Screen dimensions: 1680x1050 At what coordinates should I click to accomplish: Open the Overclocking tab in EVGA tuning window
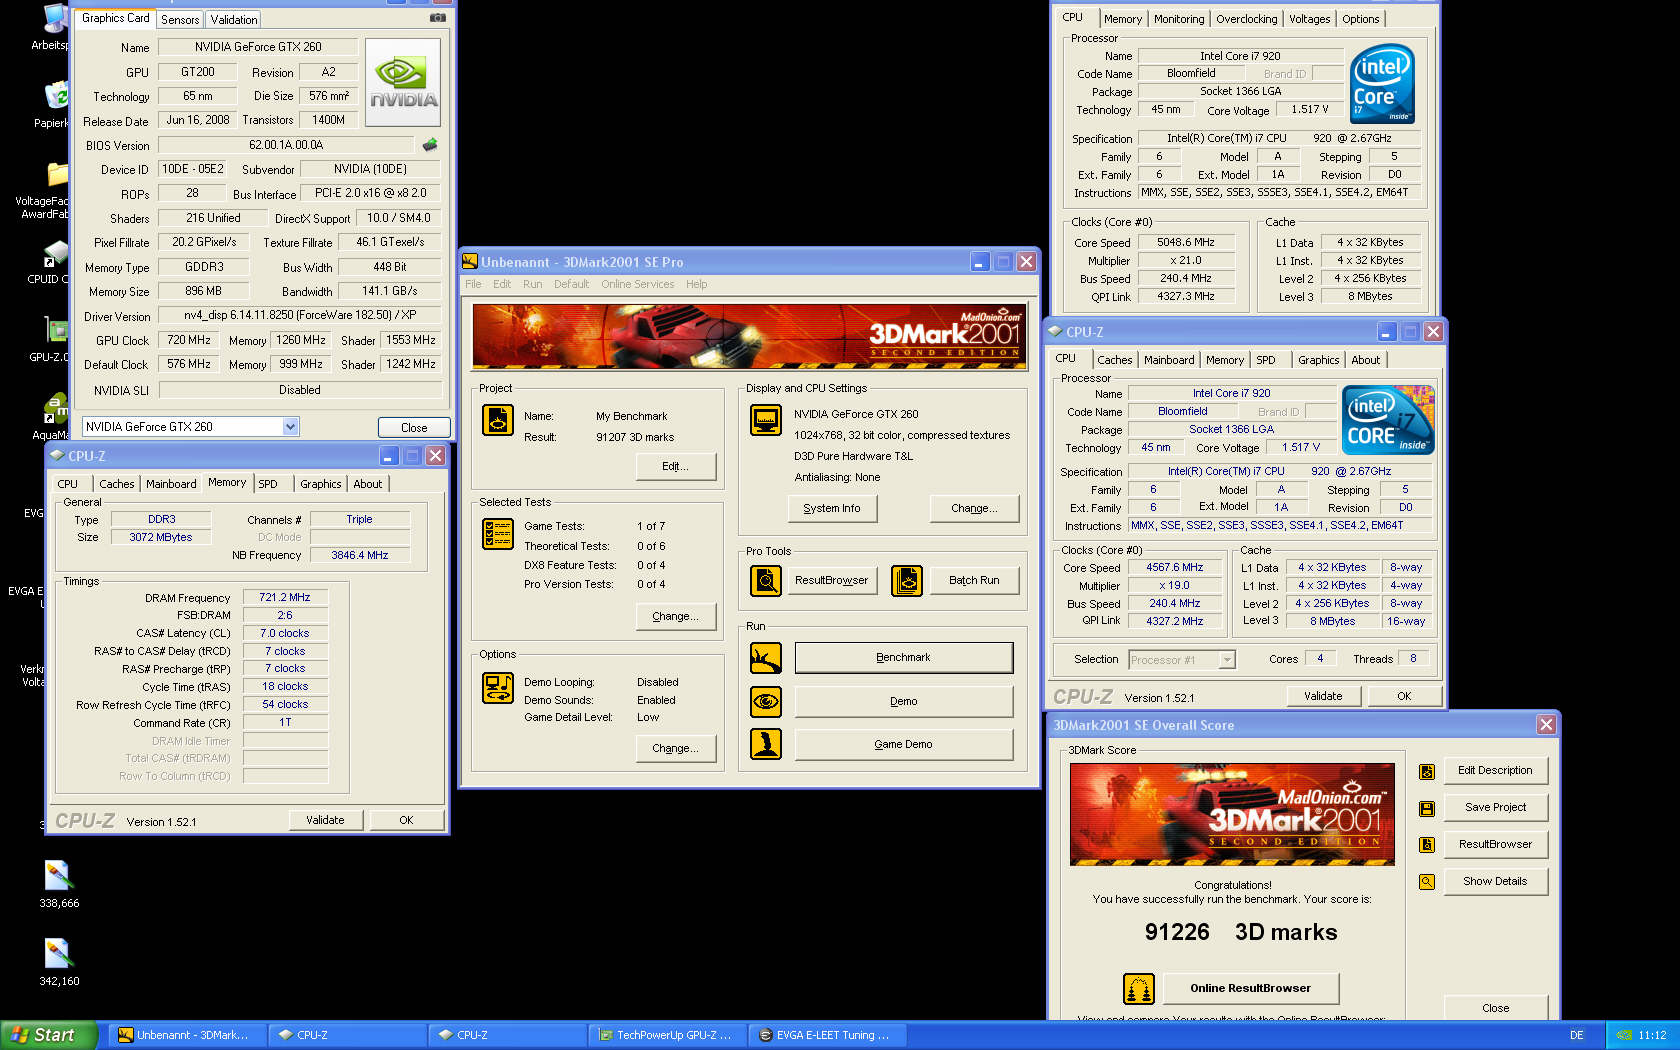[x=1247, y=19]
